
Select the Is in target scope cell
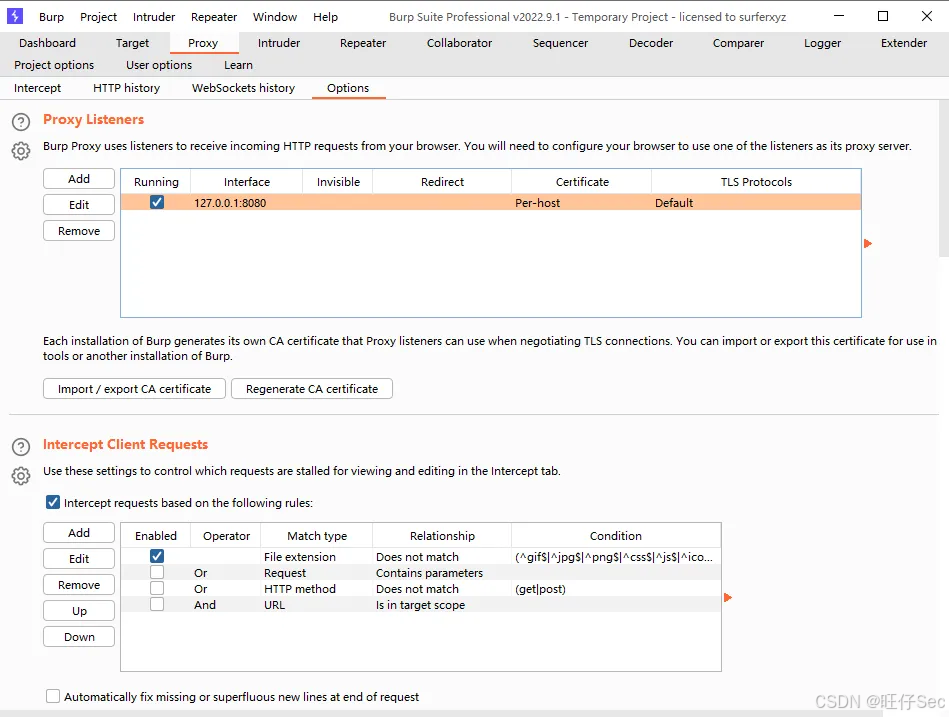(442, 604)
